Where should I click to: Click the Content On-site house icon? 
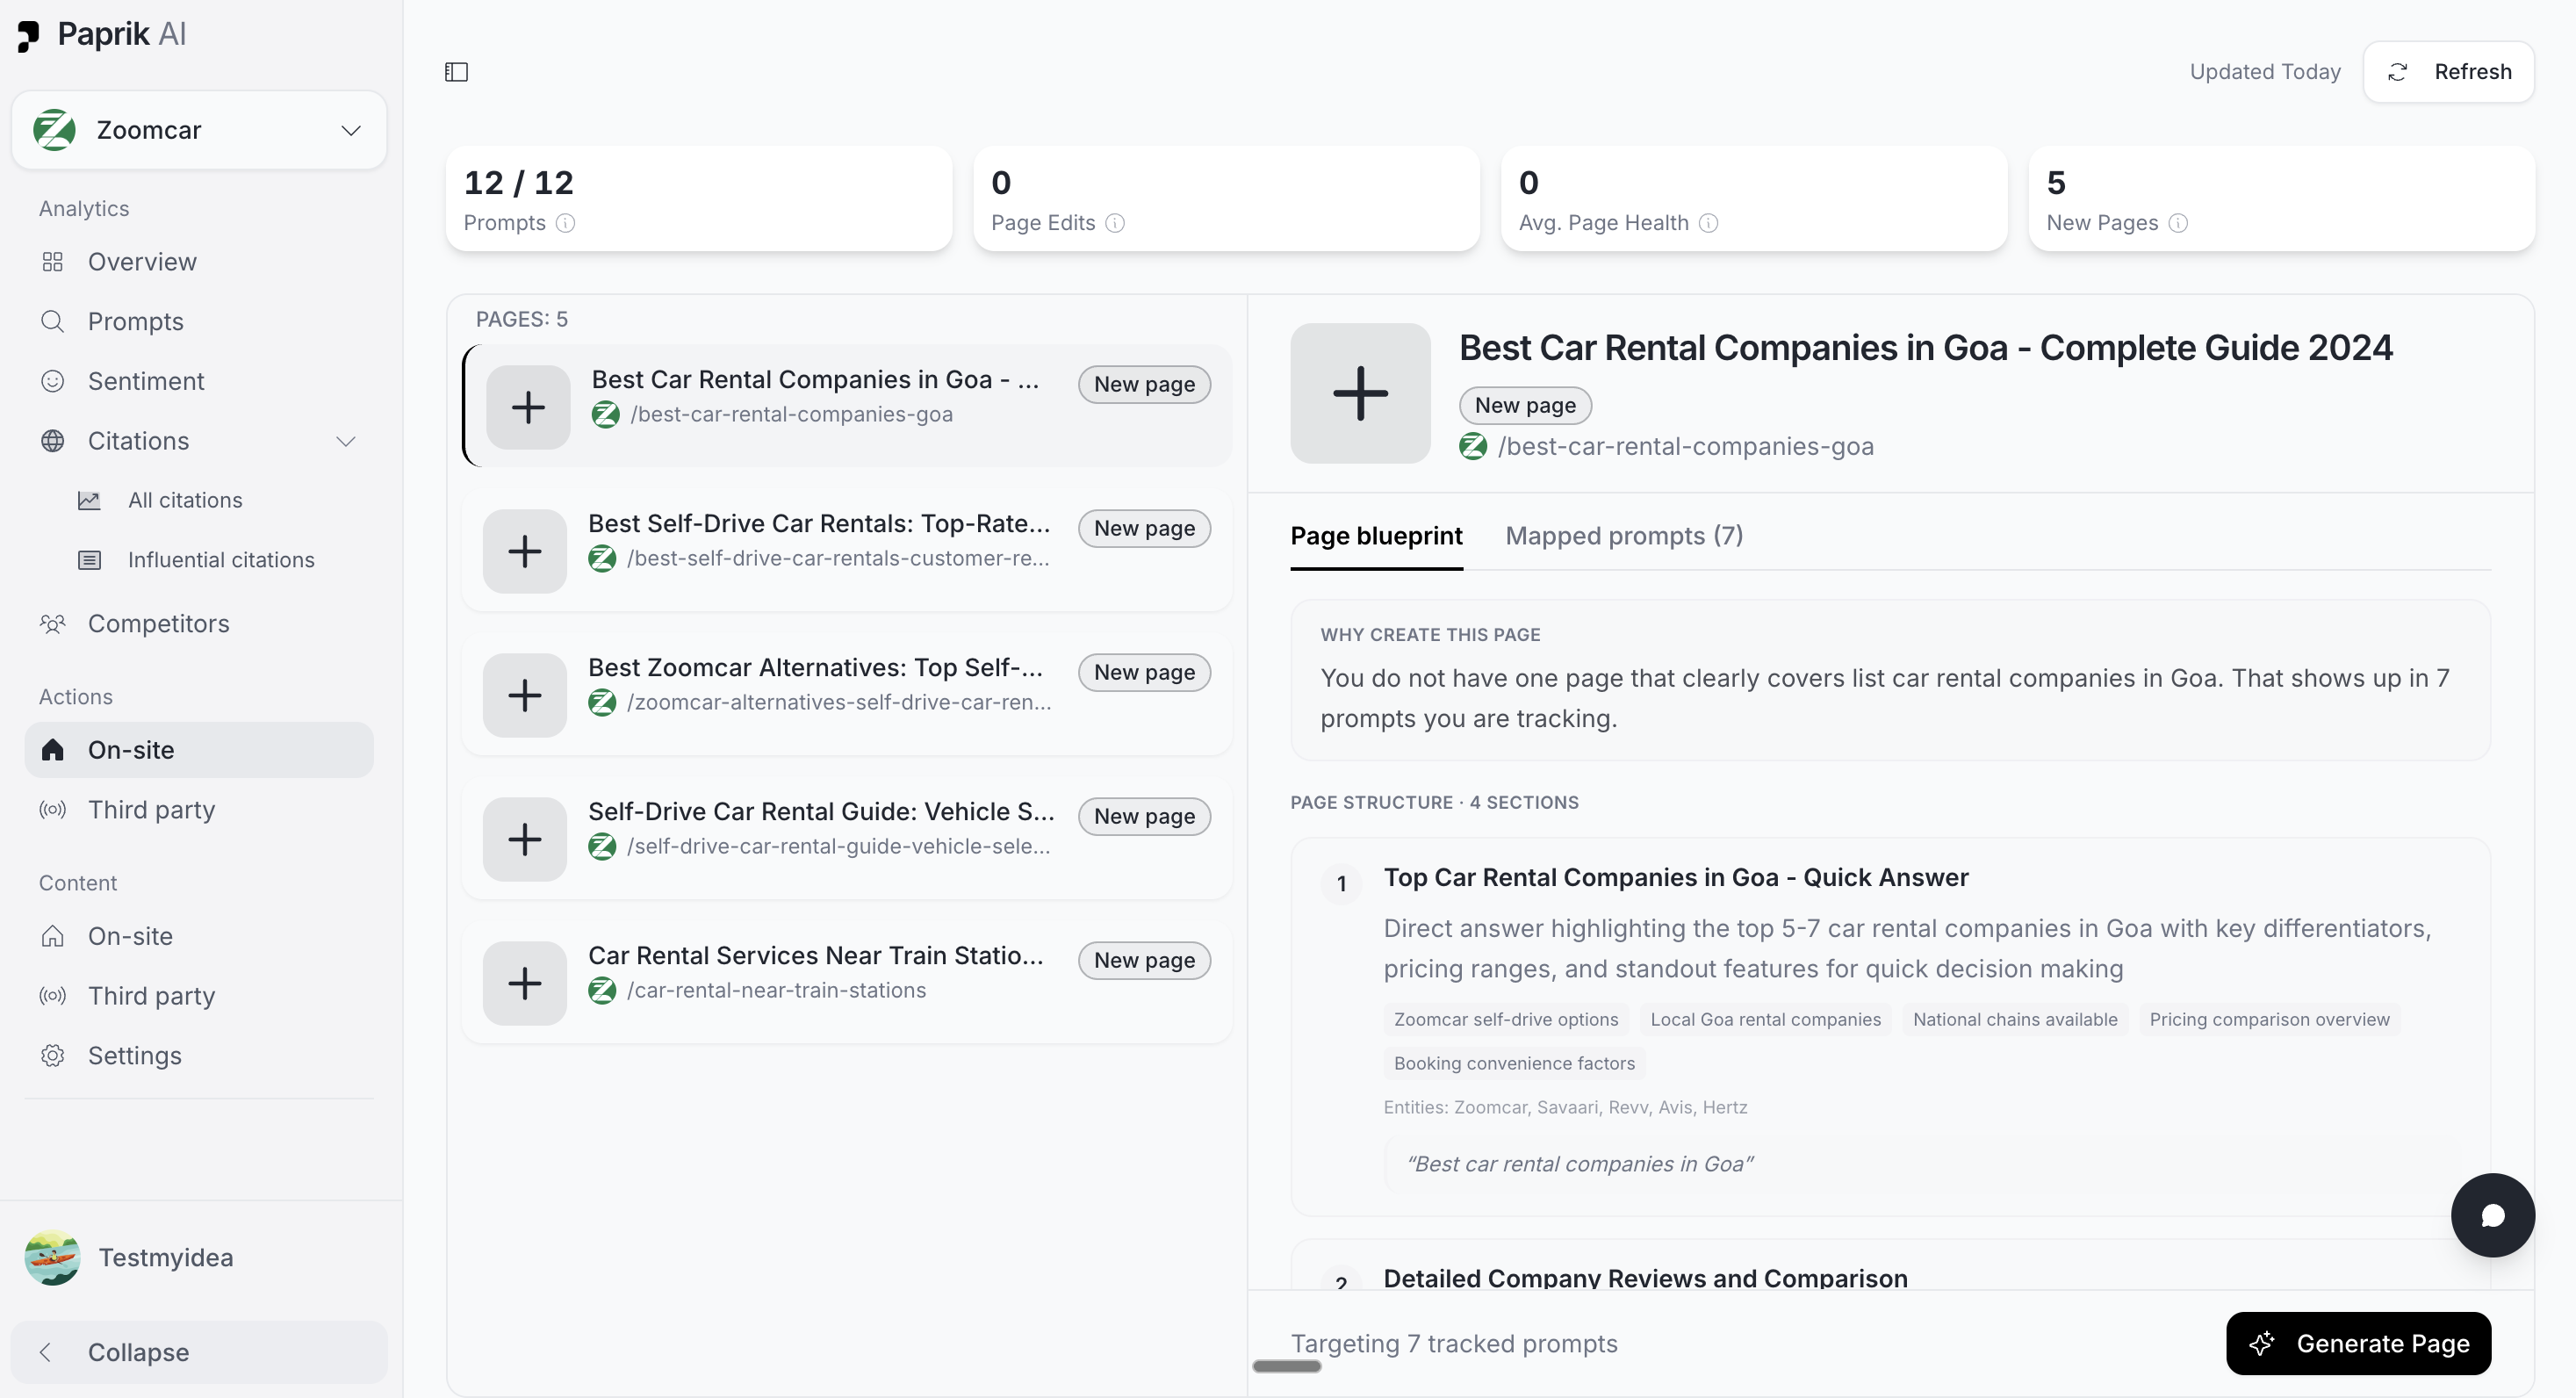pos(53,937)
